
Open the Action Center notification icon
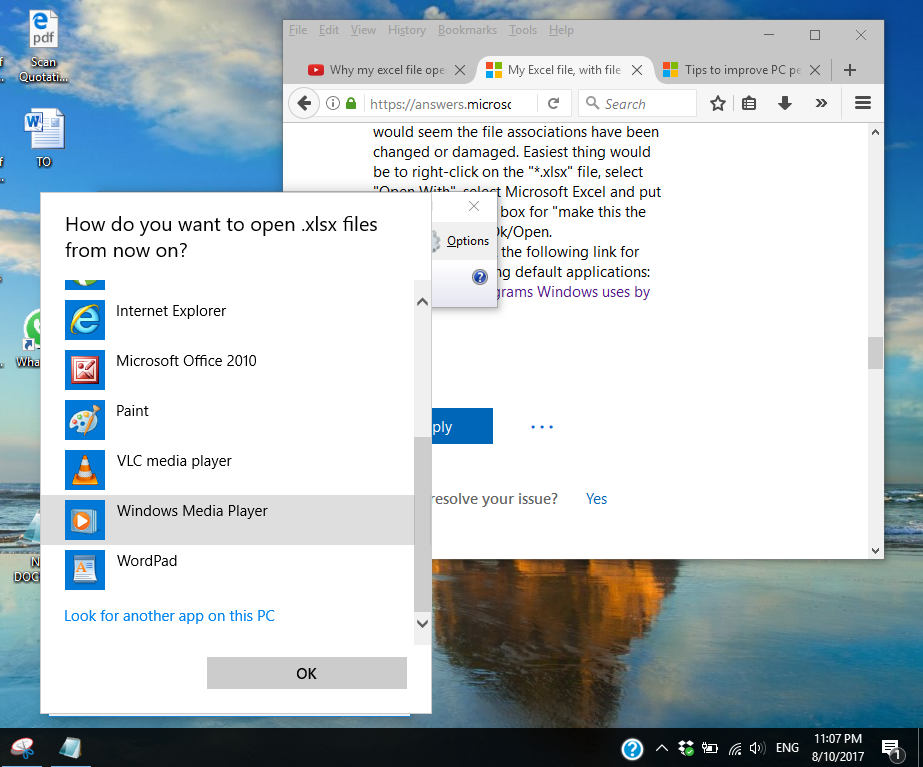pyautogui.click(x=892, y=749)
